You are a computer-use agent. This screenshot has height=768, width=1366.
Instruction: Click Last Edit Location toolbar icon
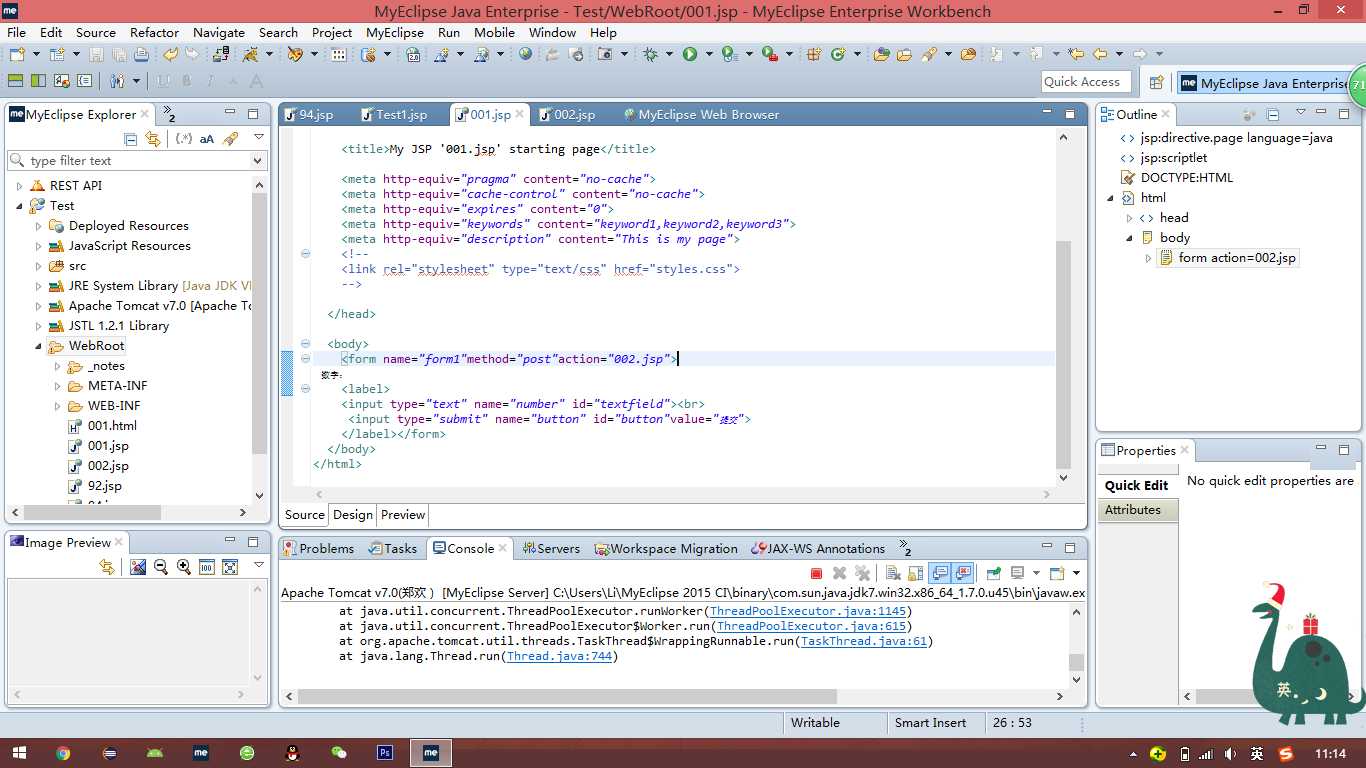(x=1076, y=54)
